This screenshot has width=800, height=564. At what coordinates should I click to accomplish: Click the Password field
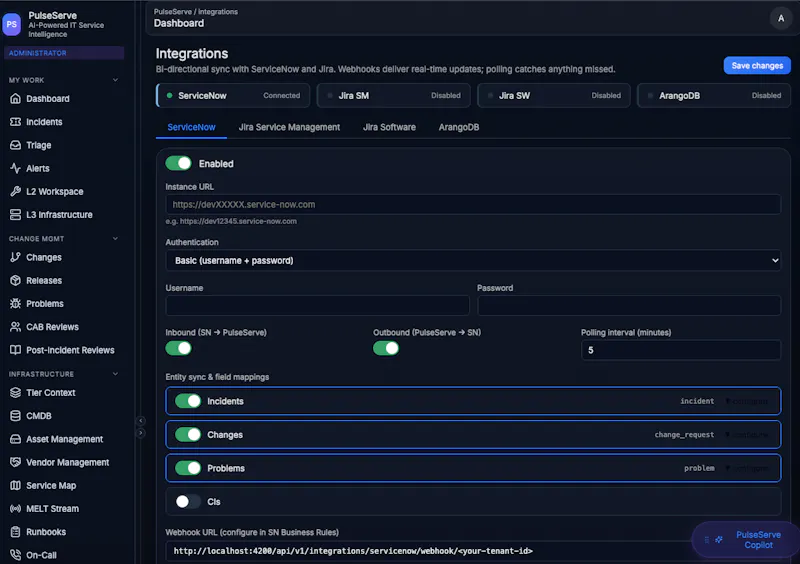click(629, 305)
